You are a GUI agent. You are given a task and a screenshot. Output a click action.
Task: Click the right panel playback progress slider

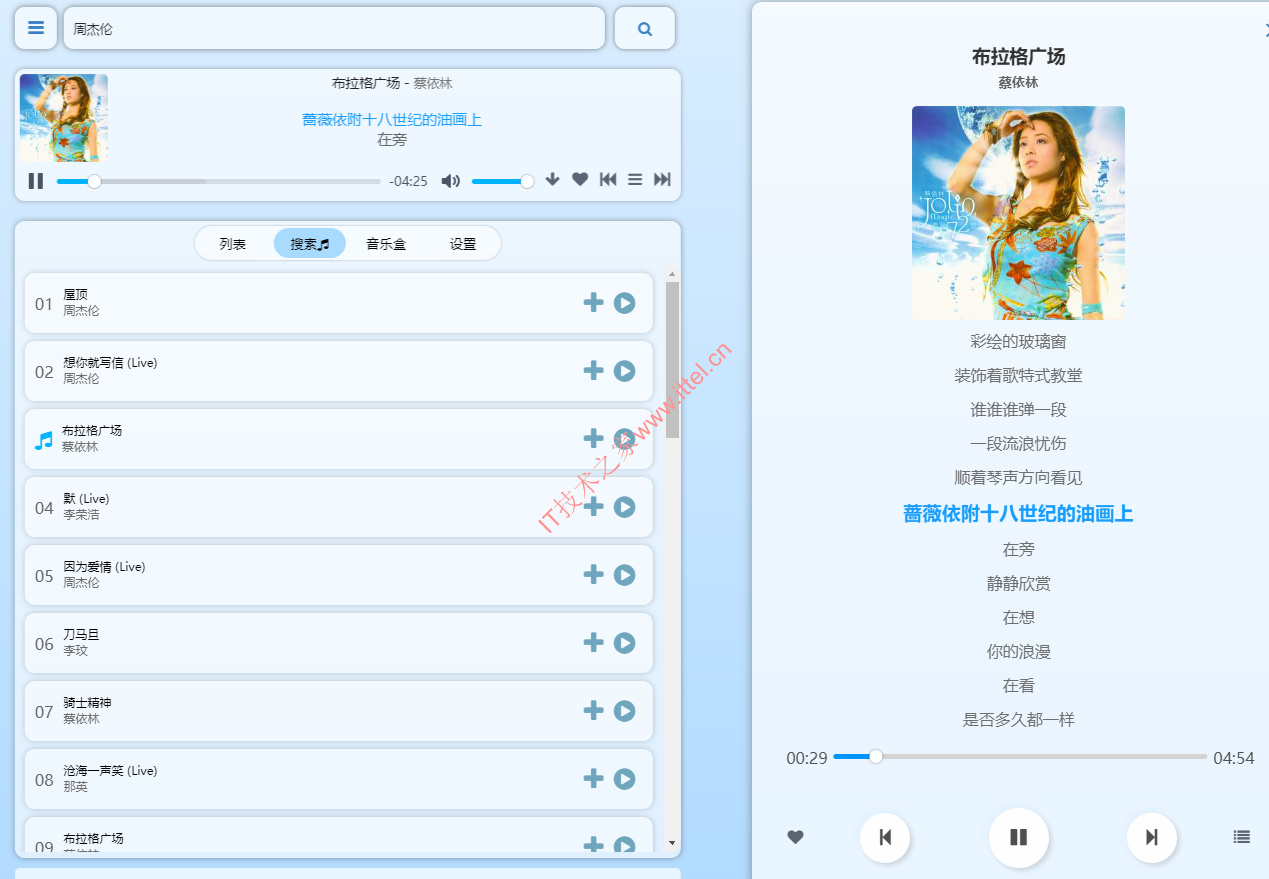point(1020,757)
